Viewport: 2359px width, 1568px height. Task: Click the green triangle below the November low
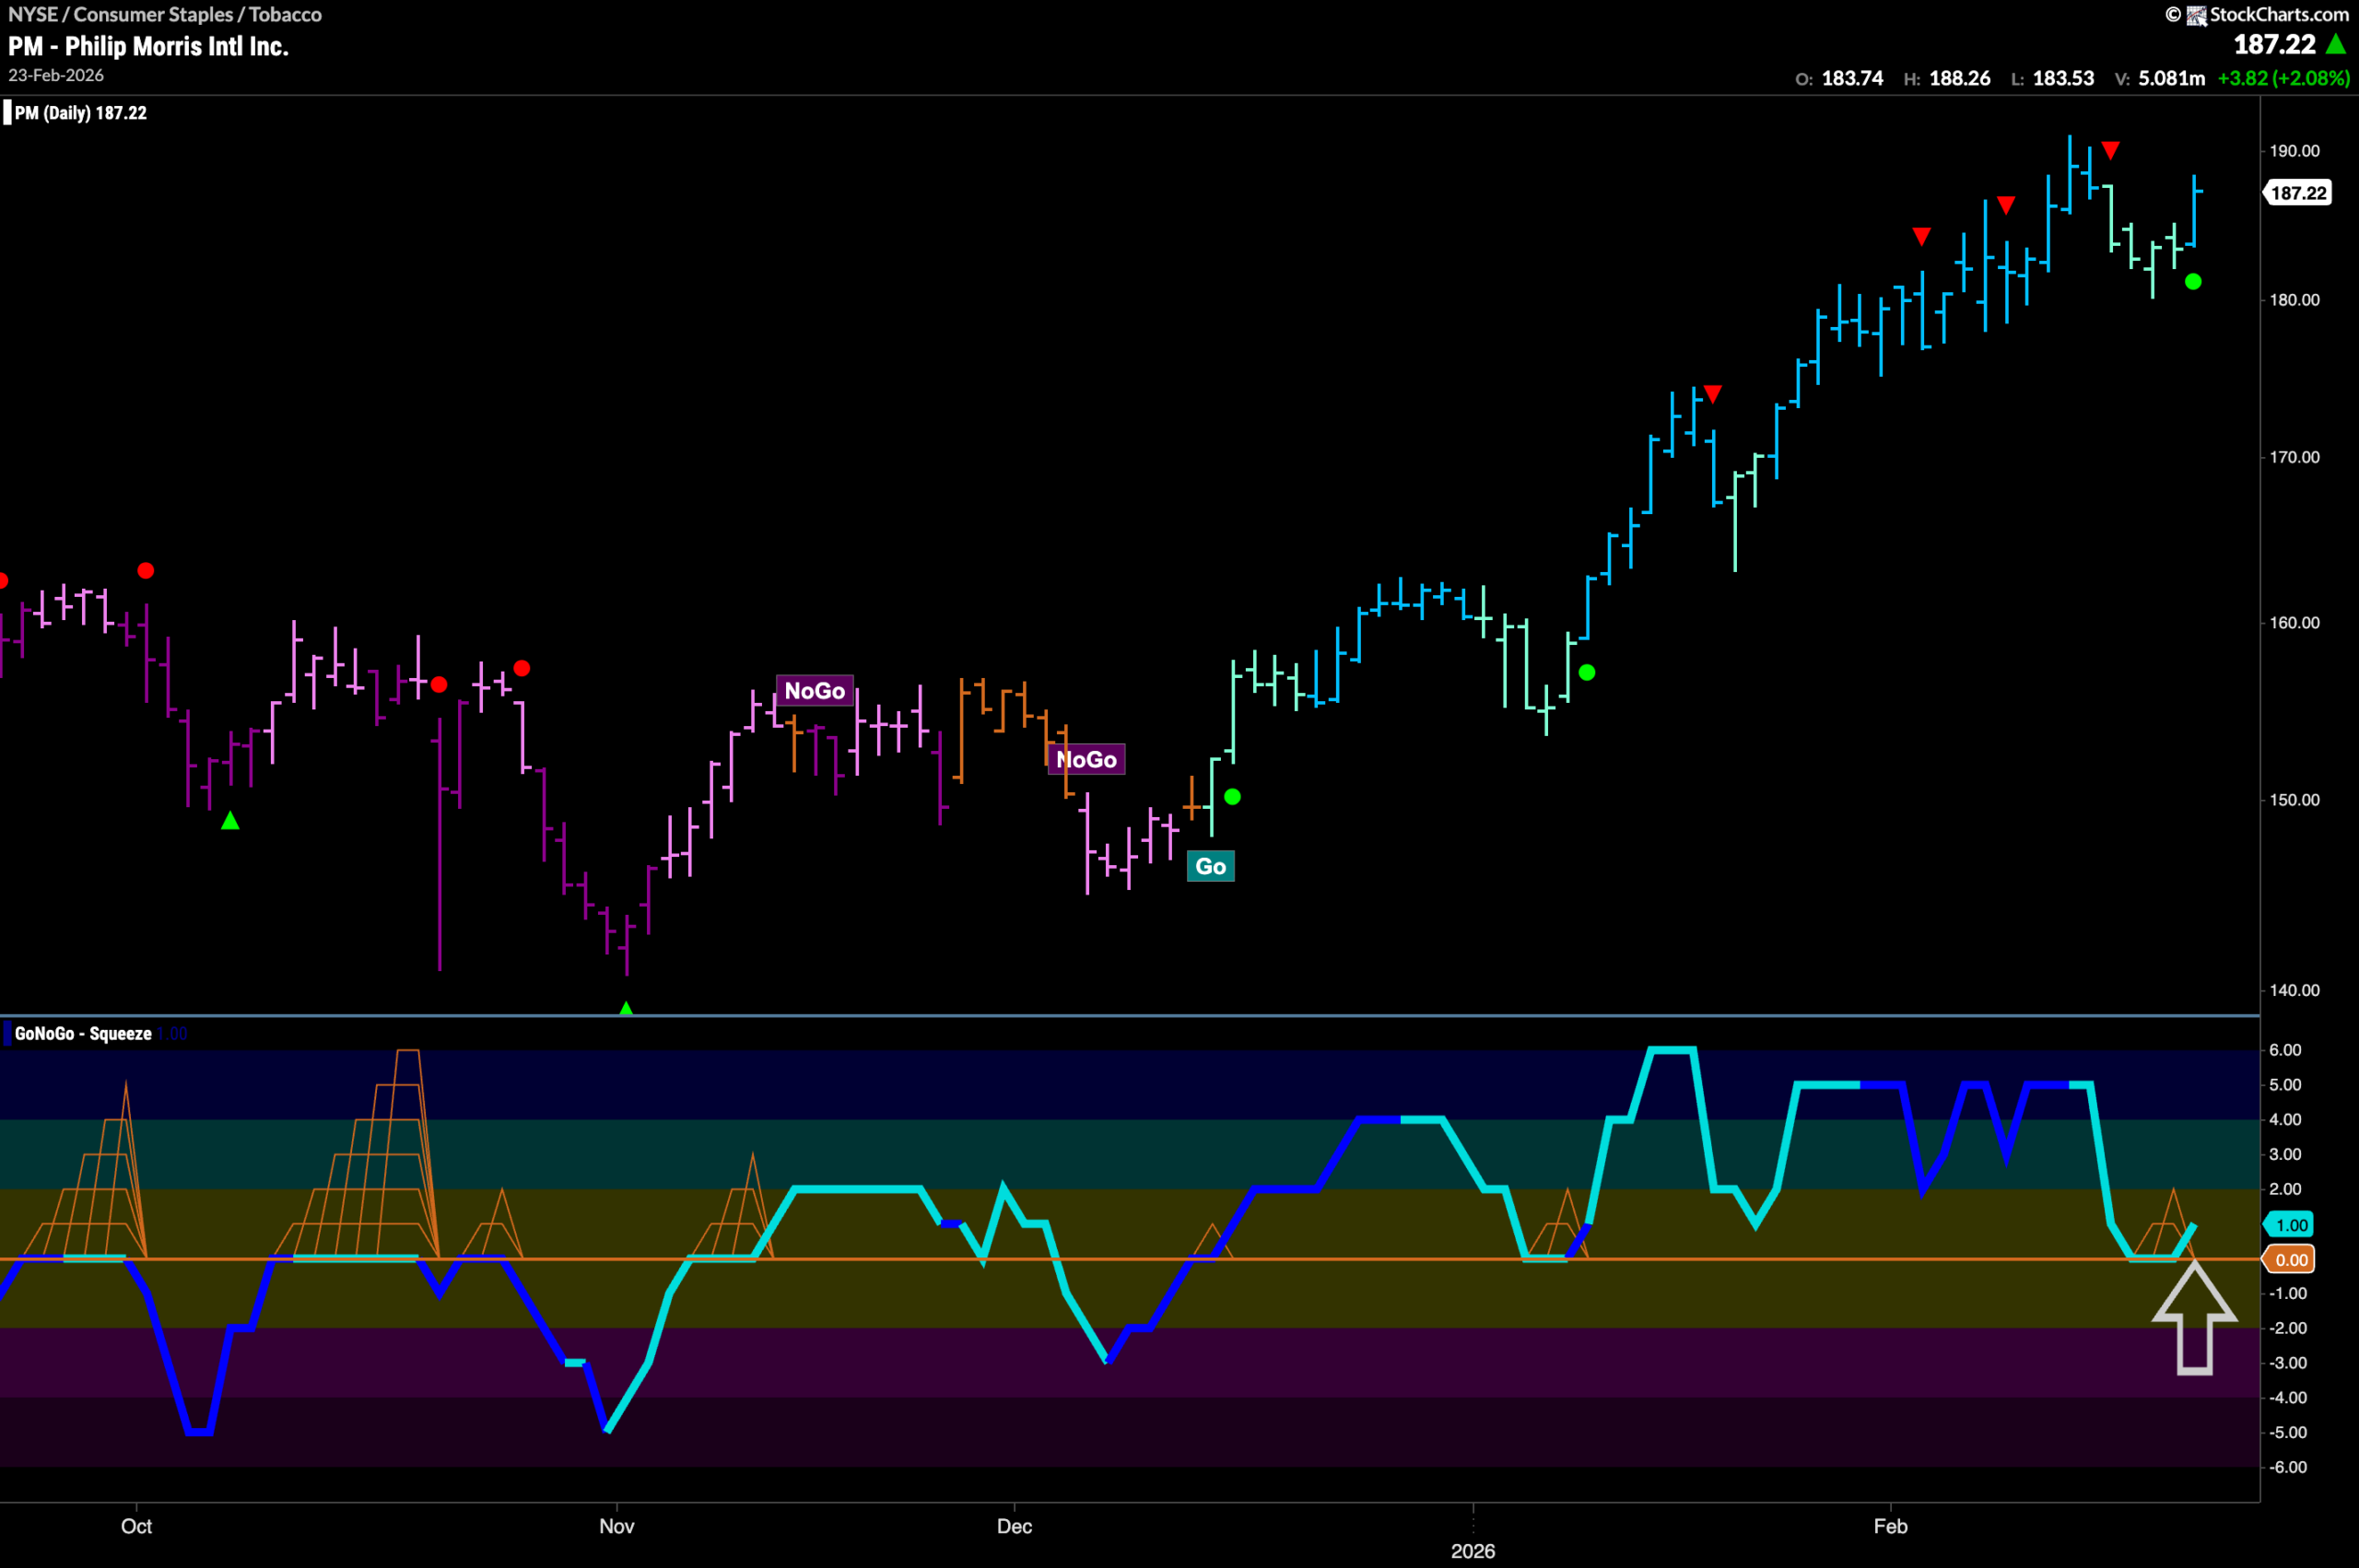pyautogui.click(x=626, y=1008)
